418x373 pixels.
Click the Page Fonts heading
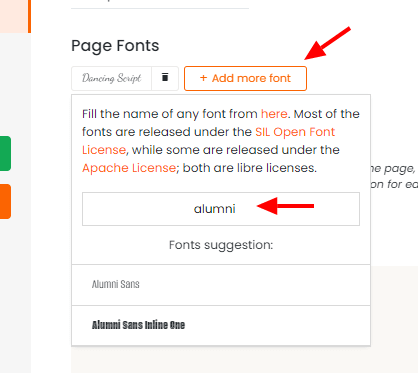pyautogui.click(x=115, y=46)
